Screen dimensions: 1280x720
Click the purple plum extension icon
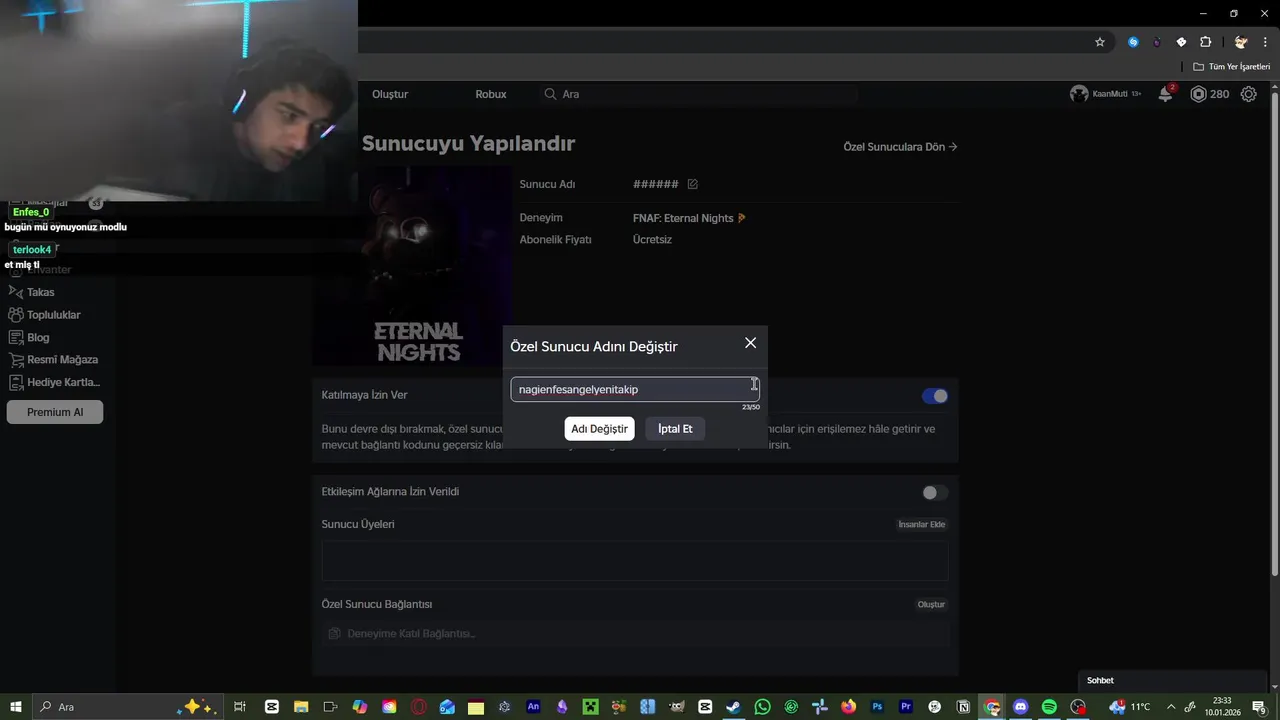(x=1157, y=42)
